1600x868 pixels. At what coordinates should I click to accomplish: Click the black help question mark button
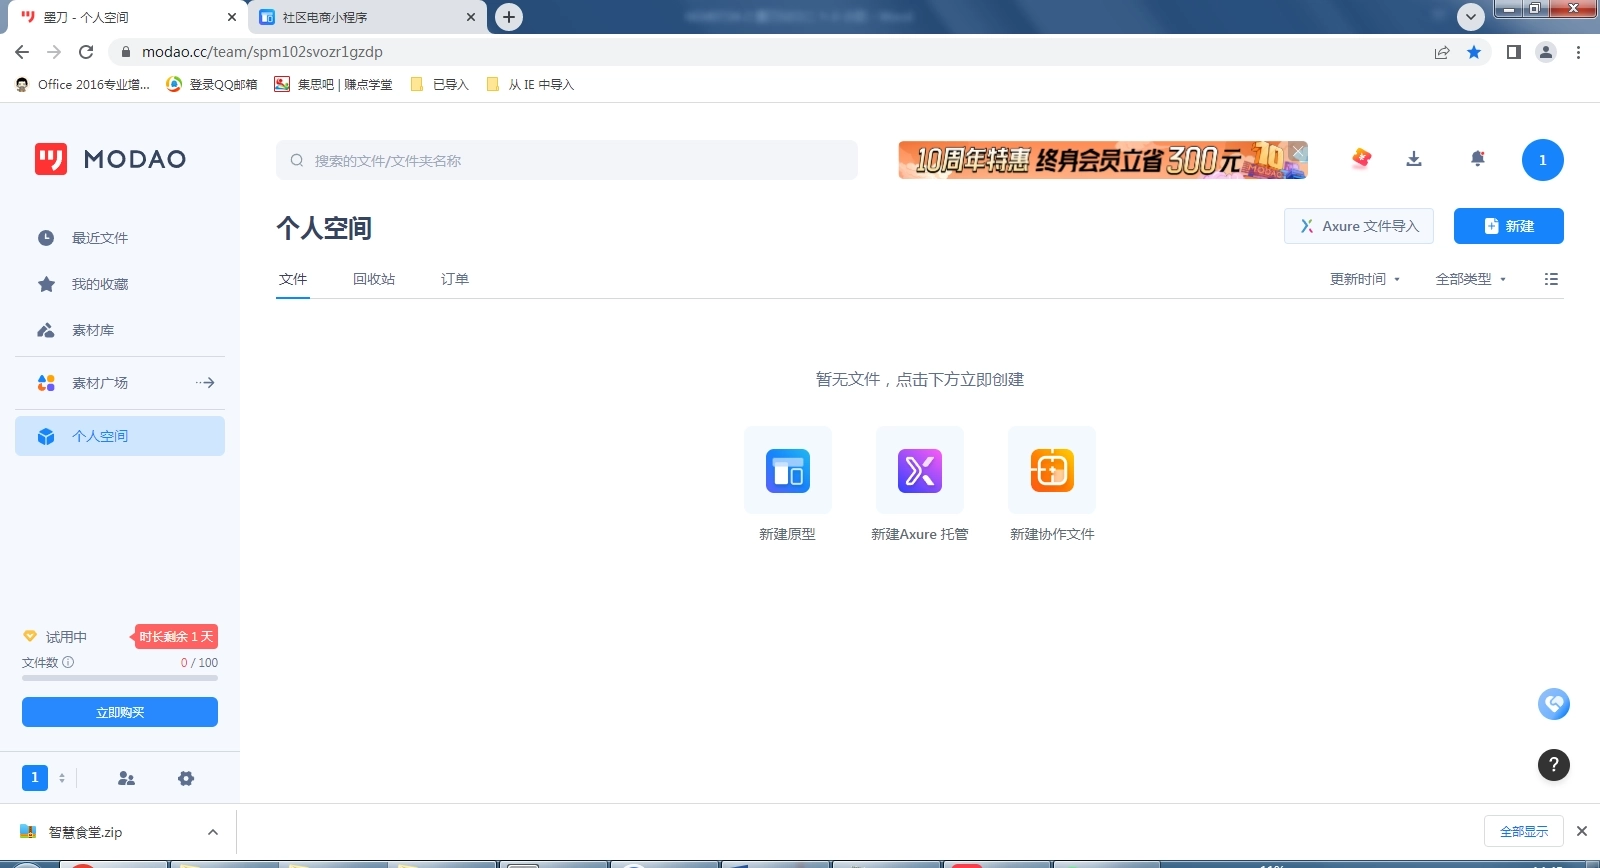[1553, 765]
